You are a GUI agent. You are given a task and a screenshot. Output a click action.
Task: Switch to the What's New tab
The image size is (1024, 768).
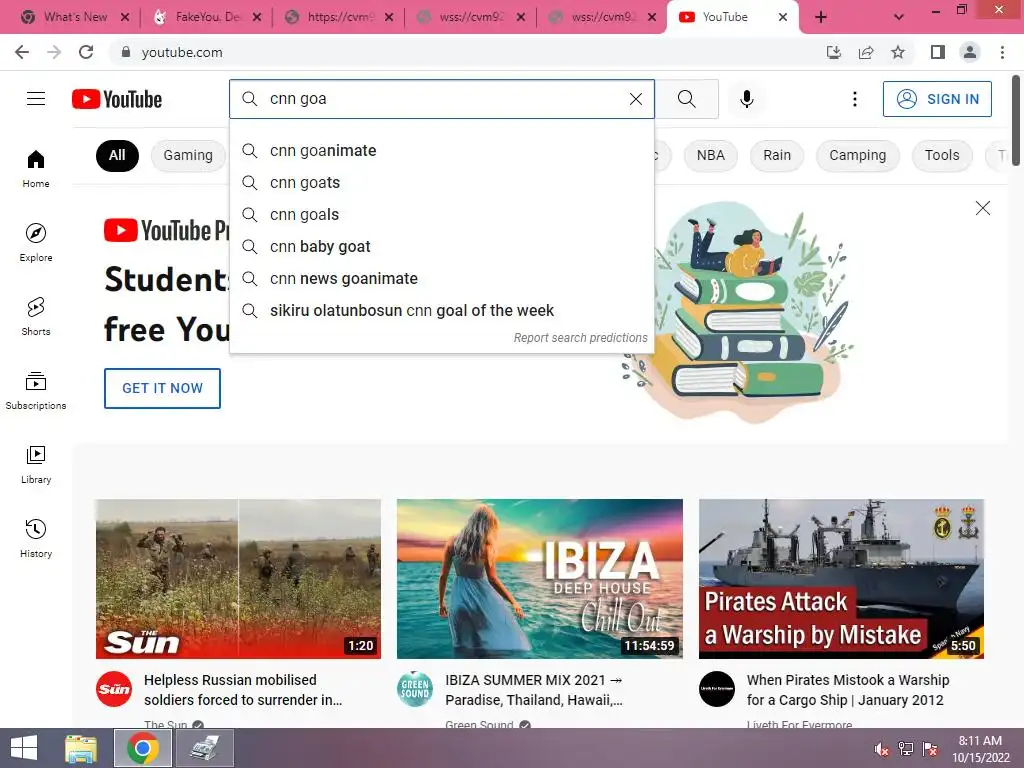[74, 17]
